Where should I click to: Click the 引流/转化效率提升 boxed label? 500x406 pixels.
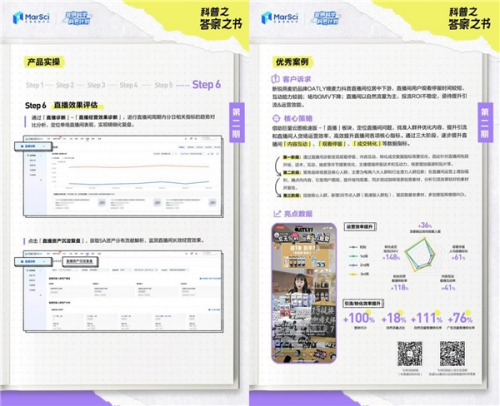click(363, 303)
